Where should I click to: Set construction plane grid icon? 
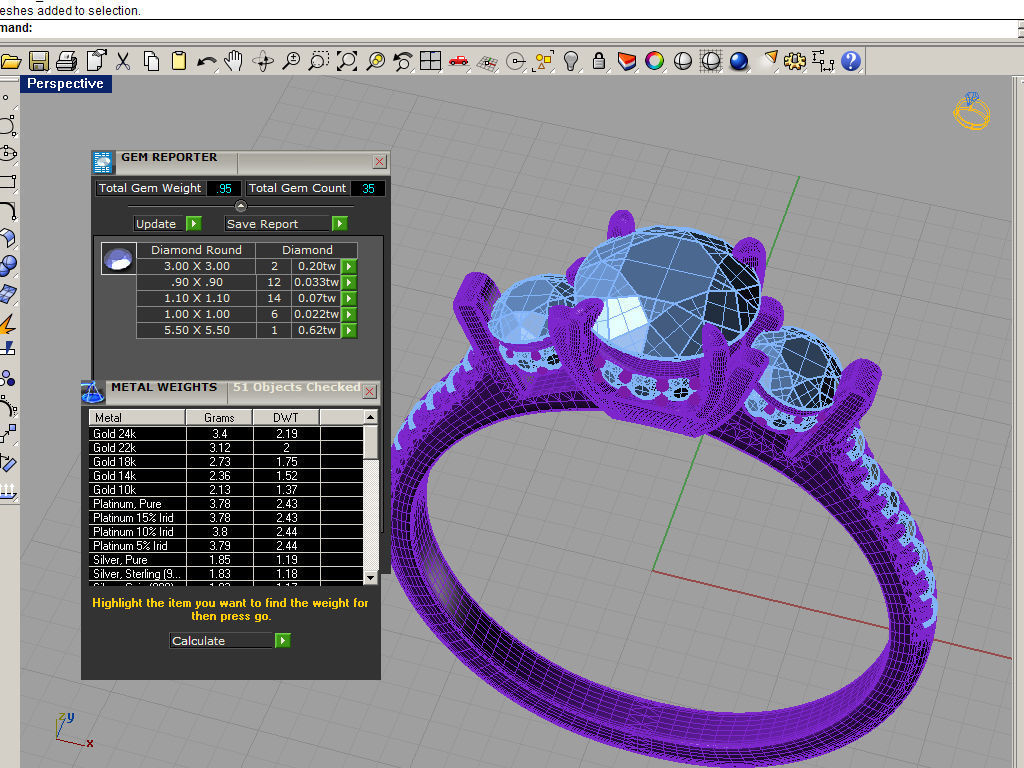tap(487, 63)
